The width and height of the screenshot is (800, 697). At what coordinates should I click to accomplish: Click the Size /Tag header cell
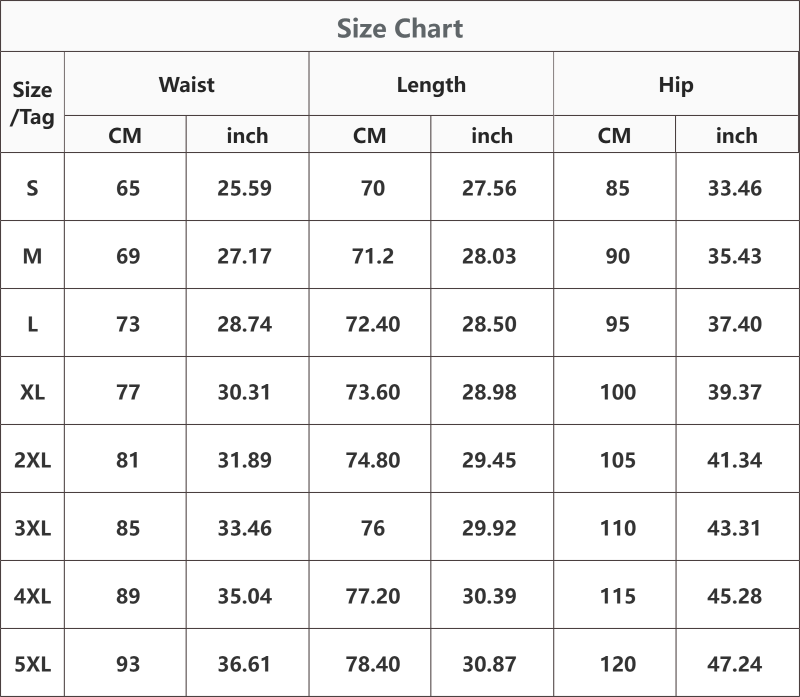click(32, 104)
